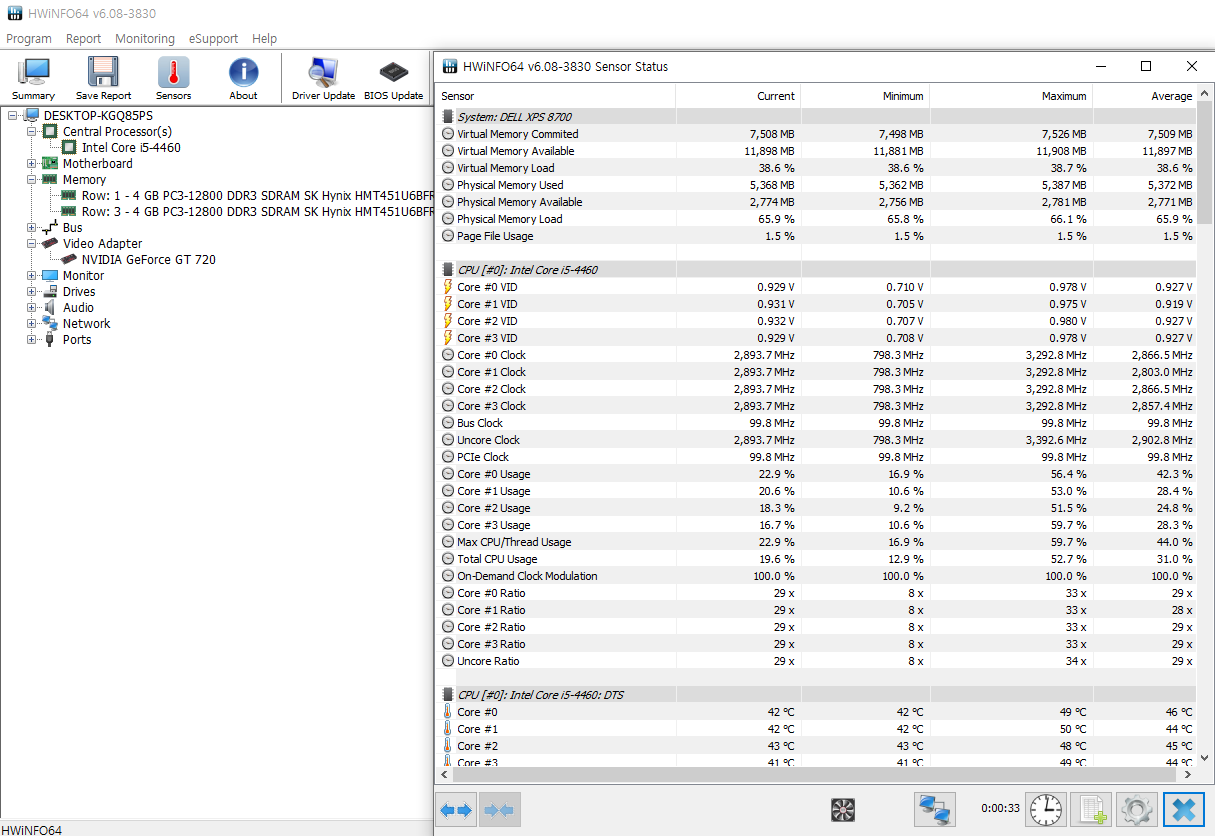Screen dimensions: 1215x836
Task: Open the Monitoring menu
Action: [x=145, y=39]
